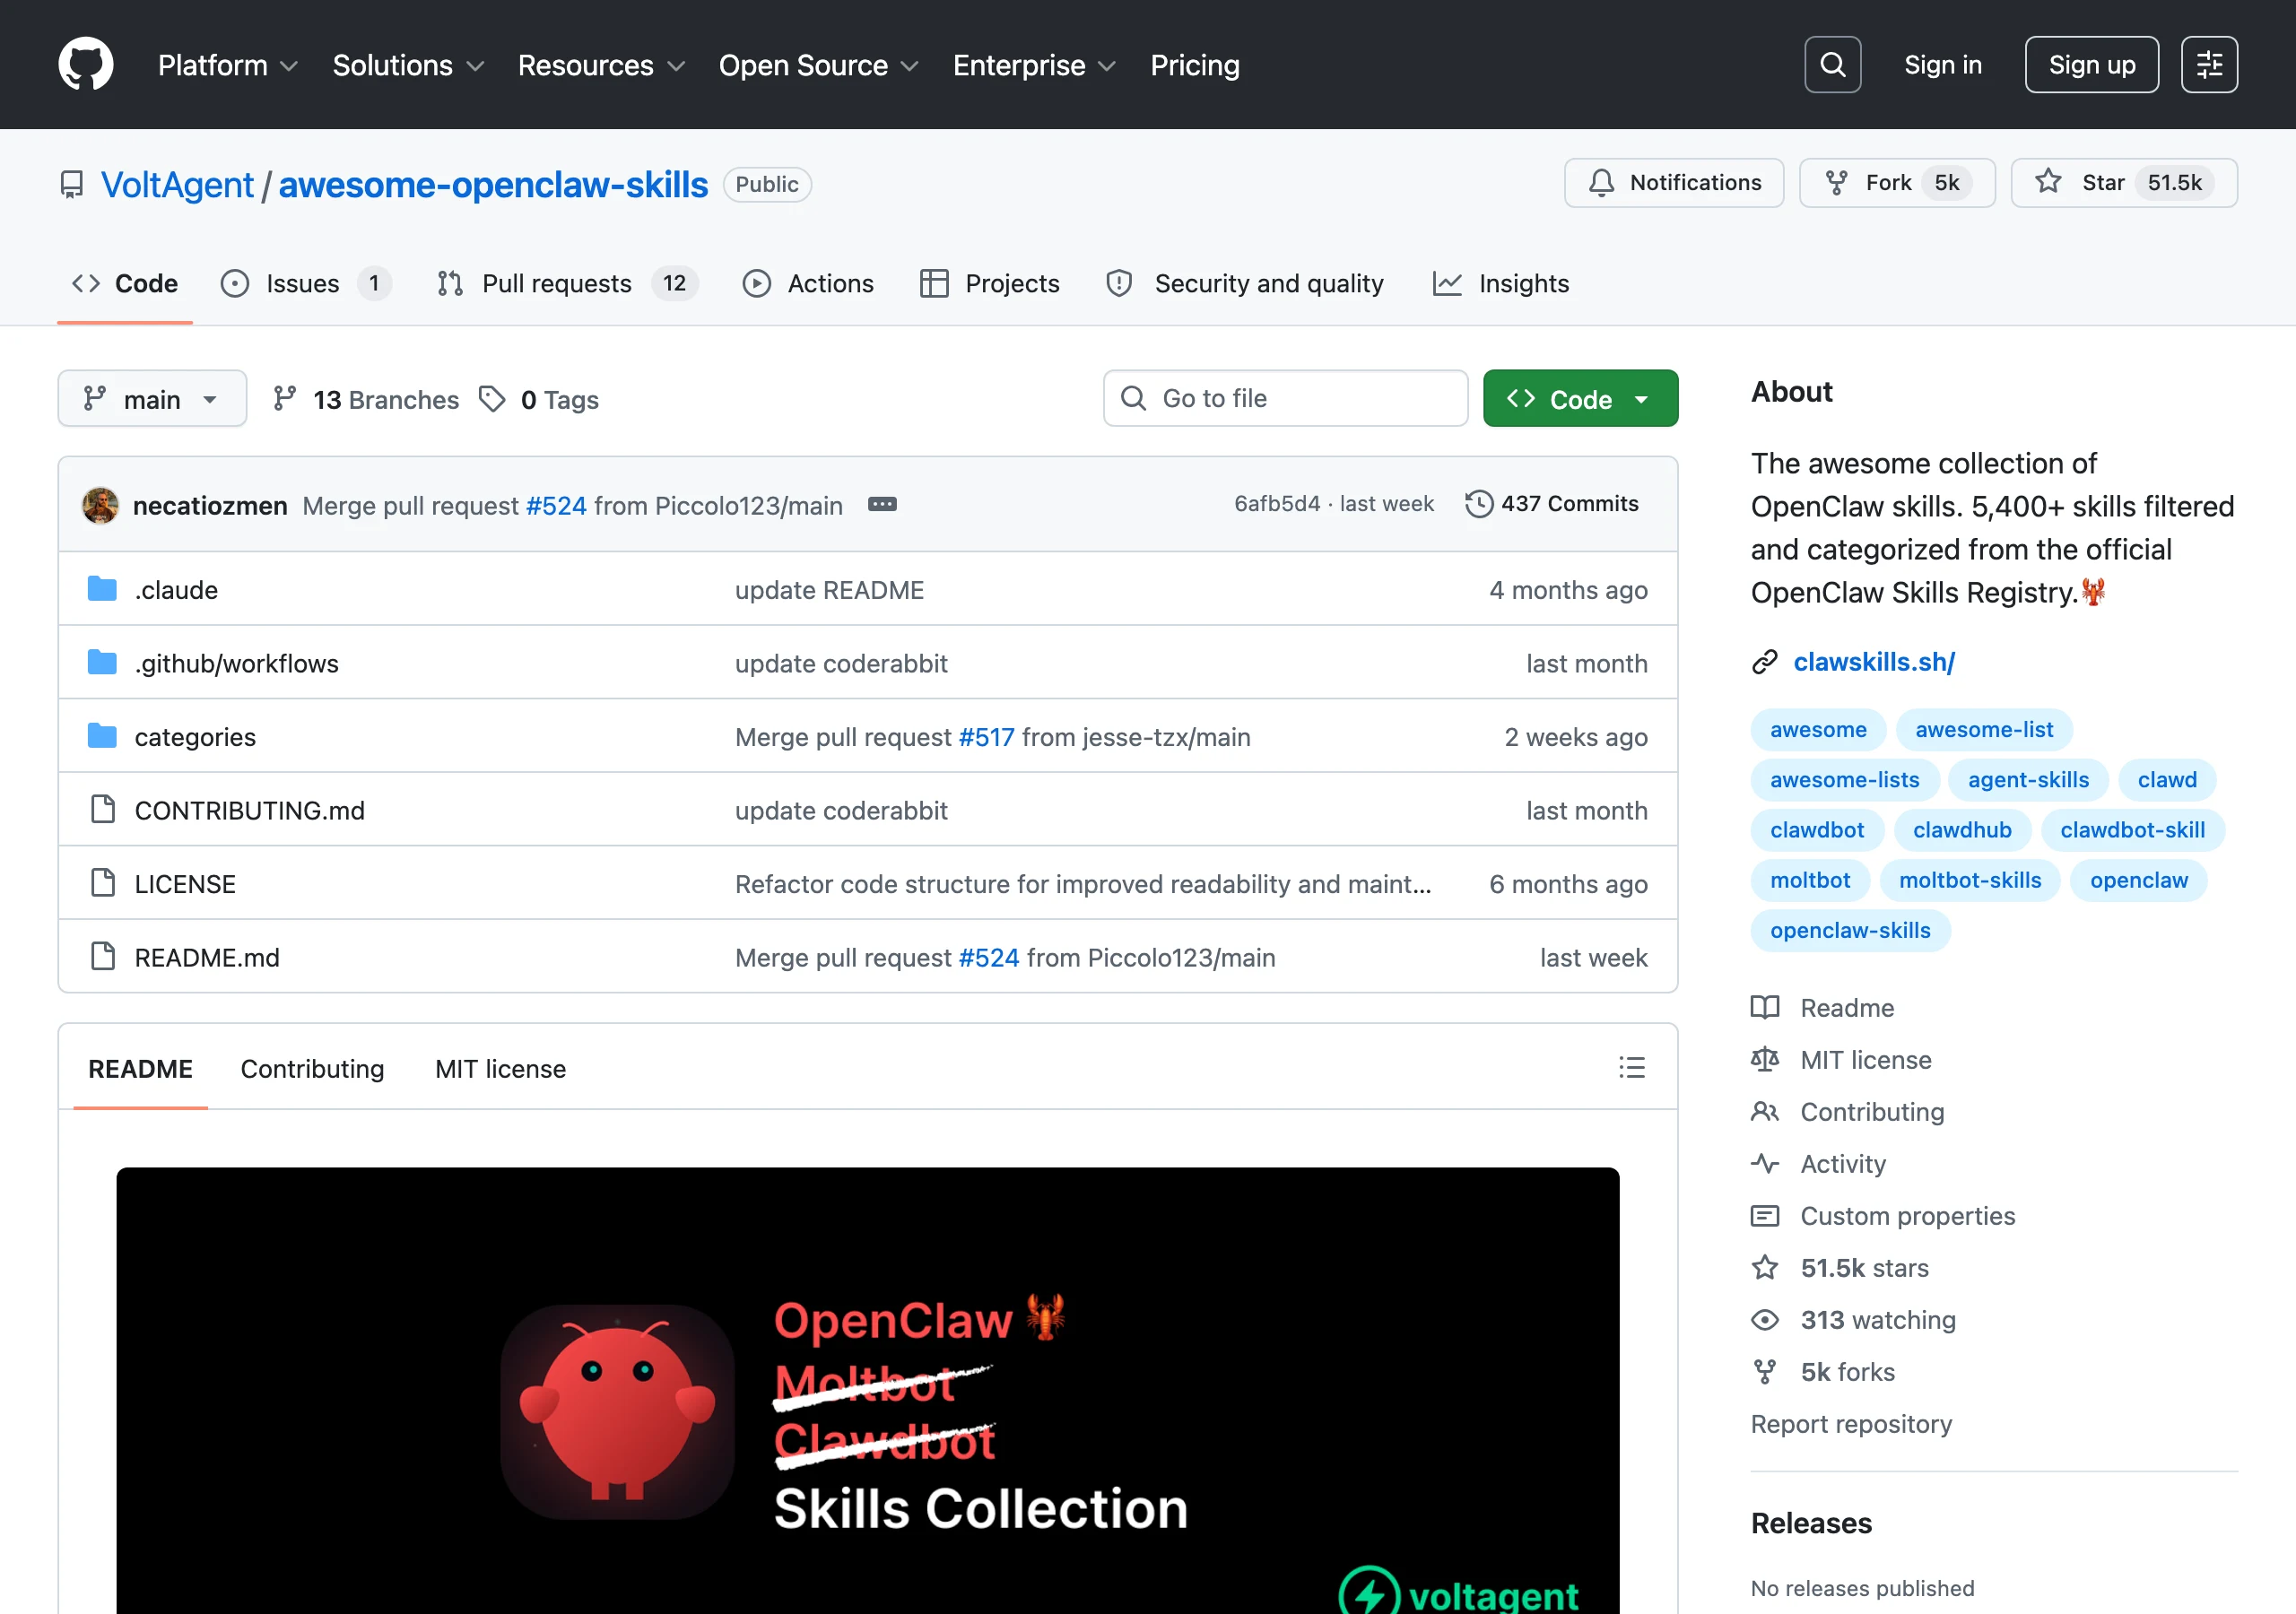Open the Insights tab

pyautogui.click(x=1500, y=284)
